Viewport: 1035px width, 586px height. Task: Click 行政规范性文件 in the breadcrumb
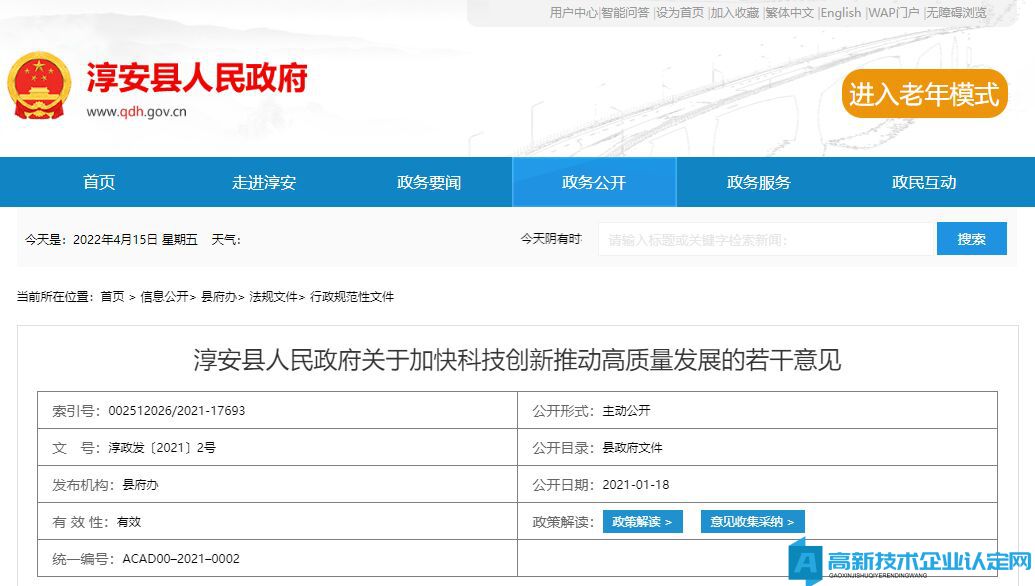coord(352,297)
